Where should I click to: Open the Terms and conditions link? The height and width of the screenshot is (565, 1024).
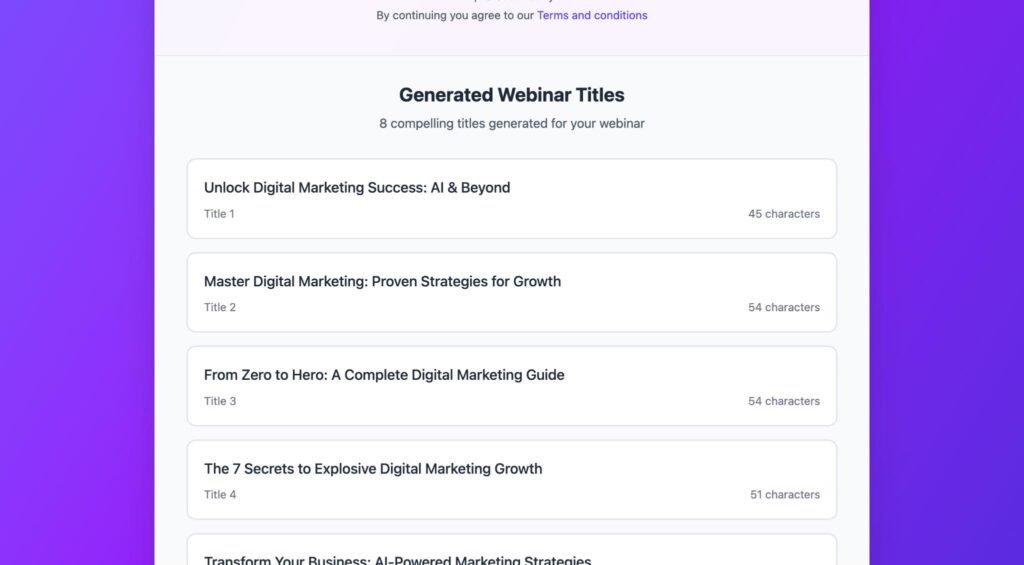tap(592, 15)
